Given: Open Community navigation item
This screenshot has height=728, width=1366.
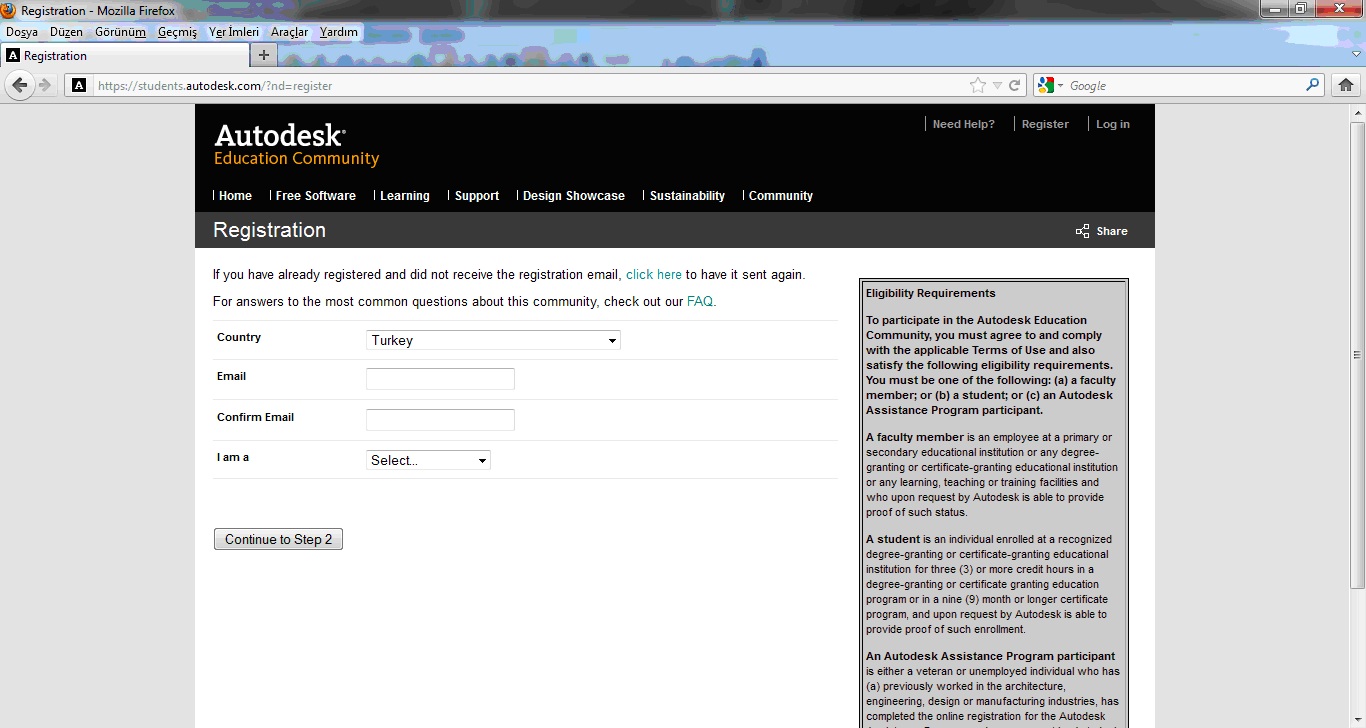Looking at the screenshot, I should (x=781, y=196).
